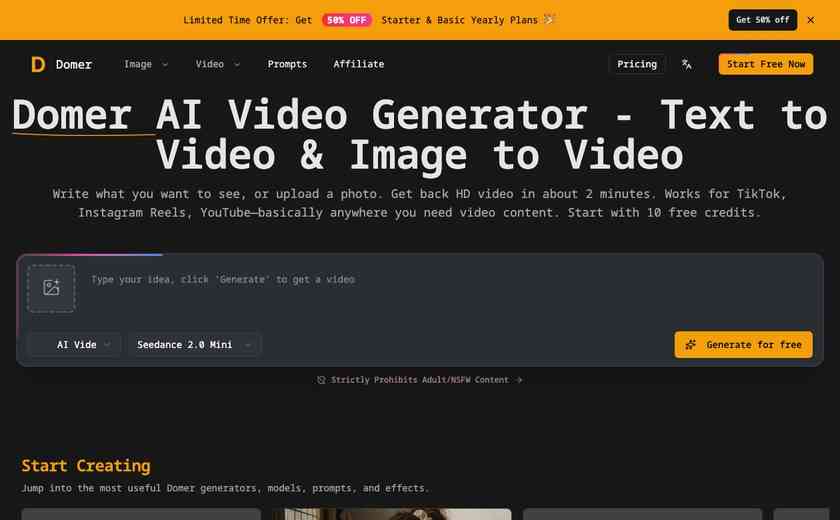Open the Pricing page

click(636, 64)
